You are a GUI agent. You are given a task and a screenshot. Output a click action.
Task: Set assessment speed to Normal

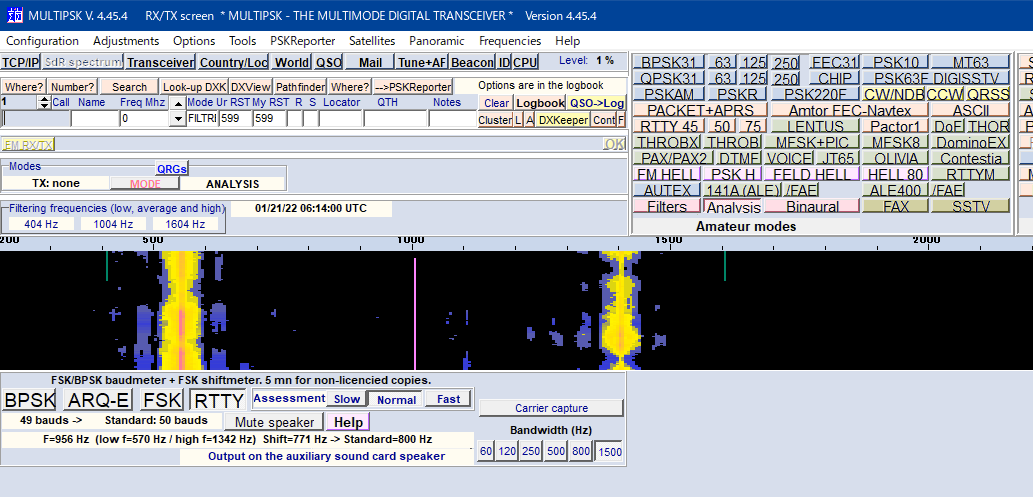[396, 399]
